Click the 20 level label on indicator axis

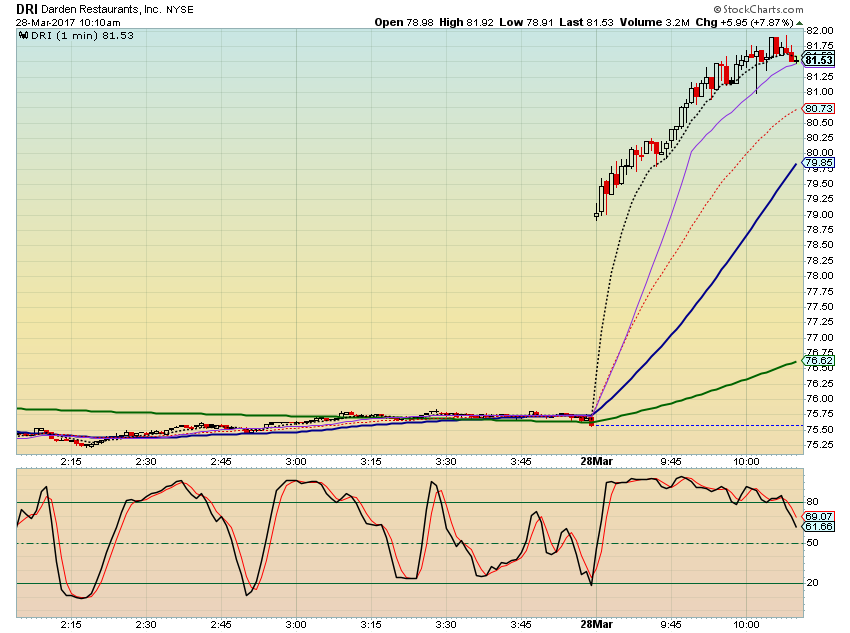point(813,583)
